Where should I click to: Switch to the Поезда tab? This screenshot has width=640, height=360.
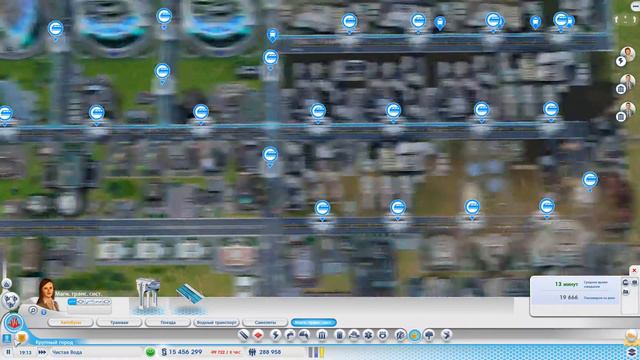click(x=168, y=322)
